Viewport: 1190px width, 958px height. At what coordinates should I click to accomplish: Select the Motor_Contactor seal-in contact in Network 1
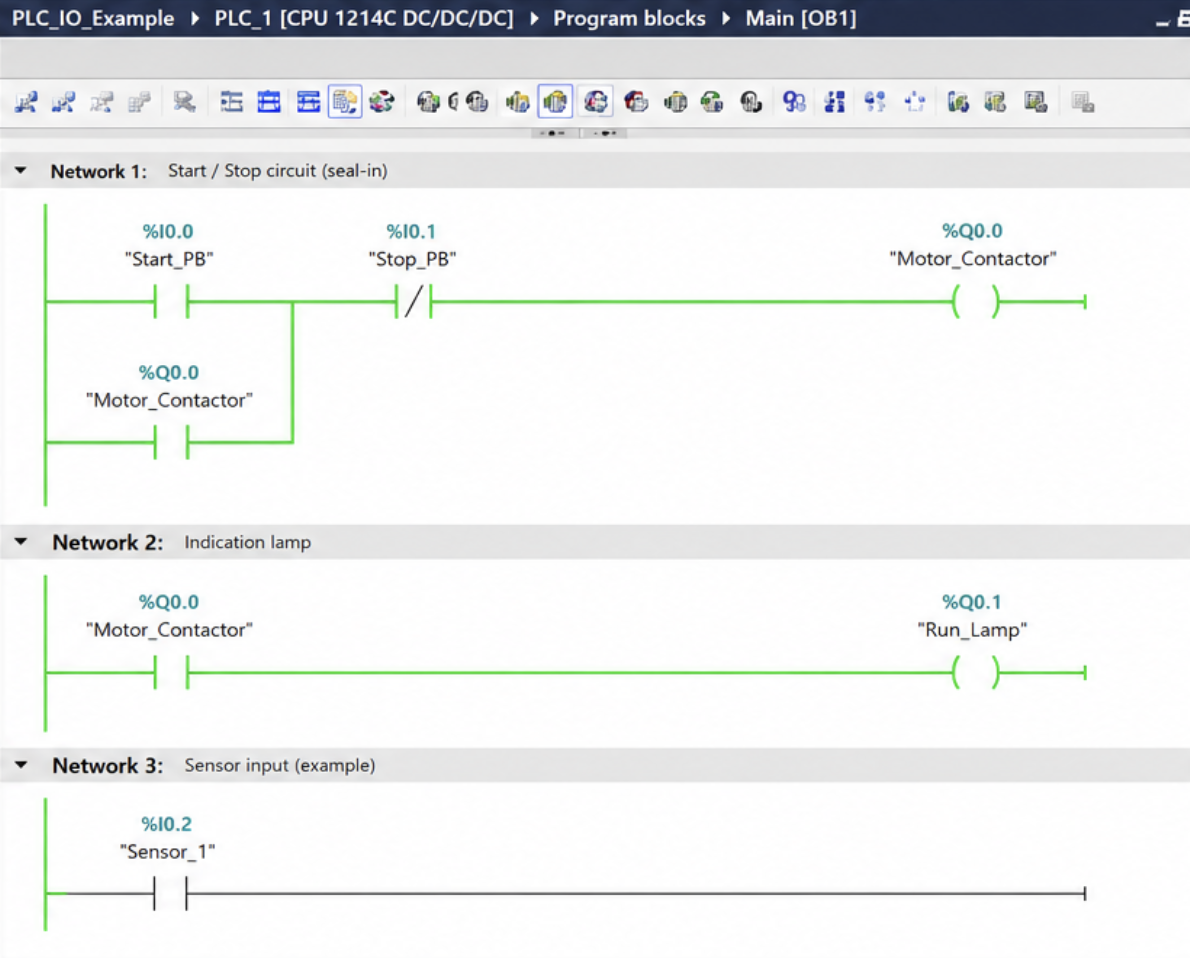171,442
